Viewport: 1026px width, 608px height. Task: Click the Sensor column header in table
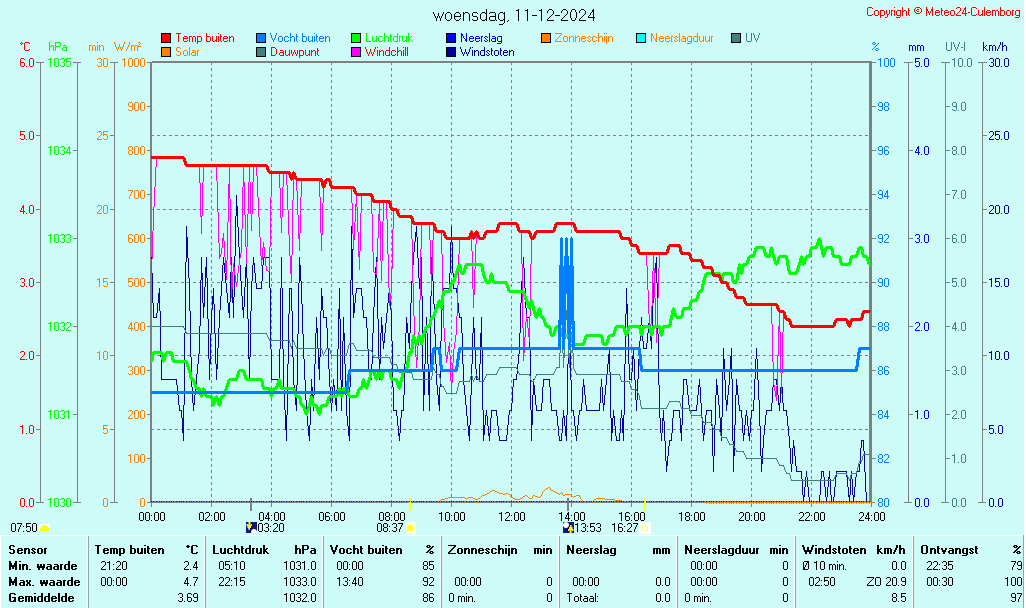[27, 550]
